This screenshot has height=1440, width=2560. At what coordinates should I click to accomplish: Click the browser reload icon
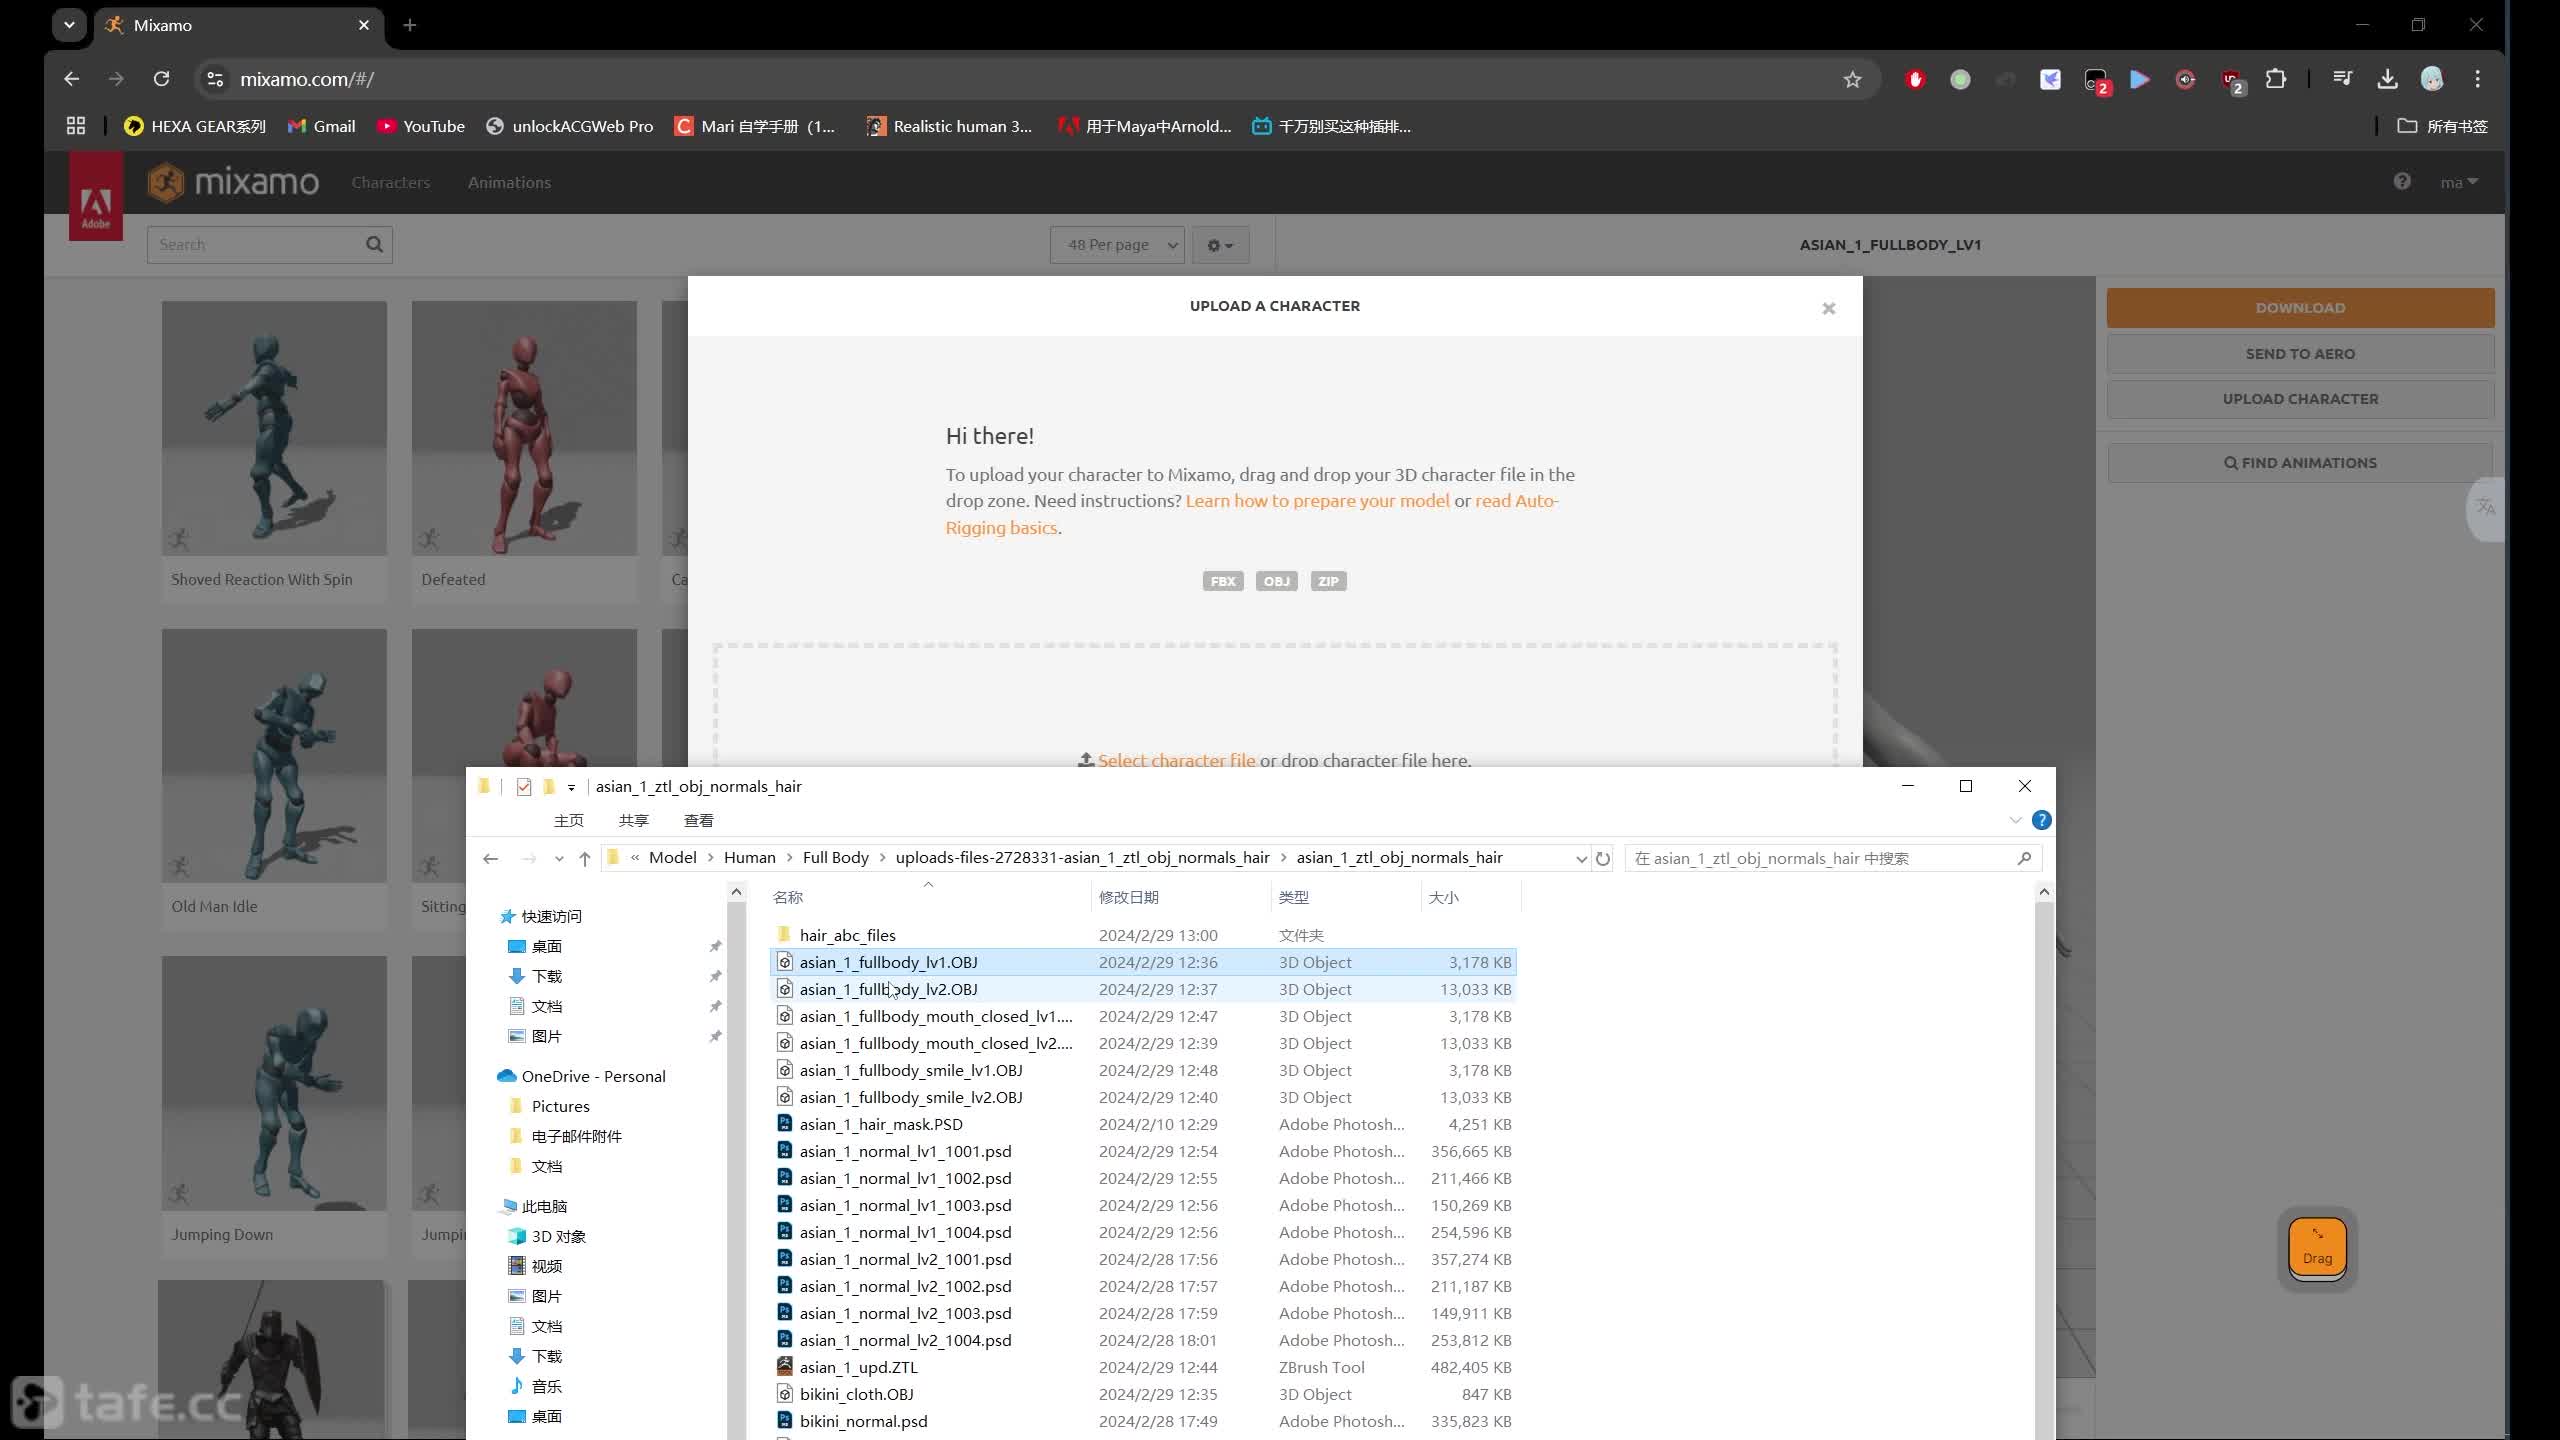[161, 79]
